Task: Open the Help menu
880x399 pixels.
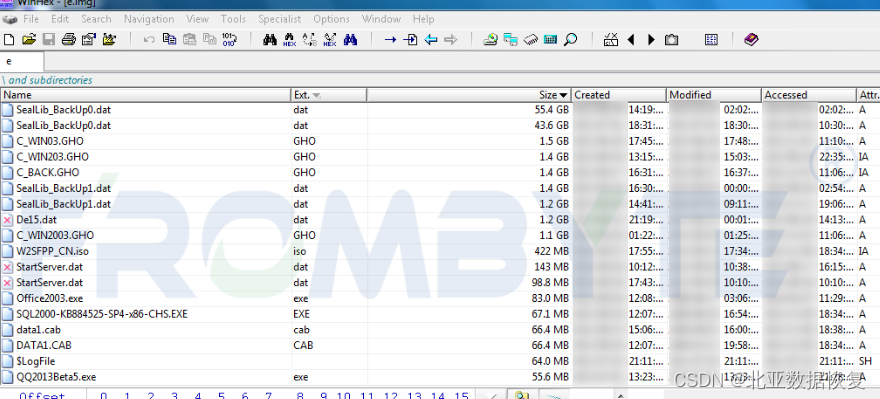Action: click(424, 19)
